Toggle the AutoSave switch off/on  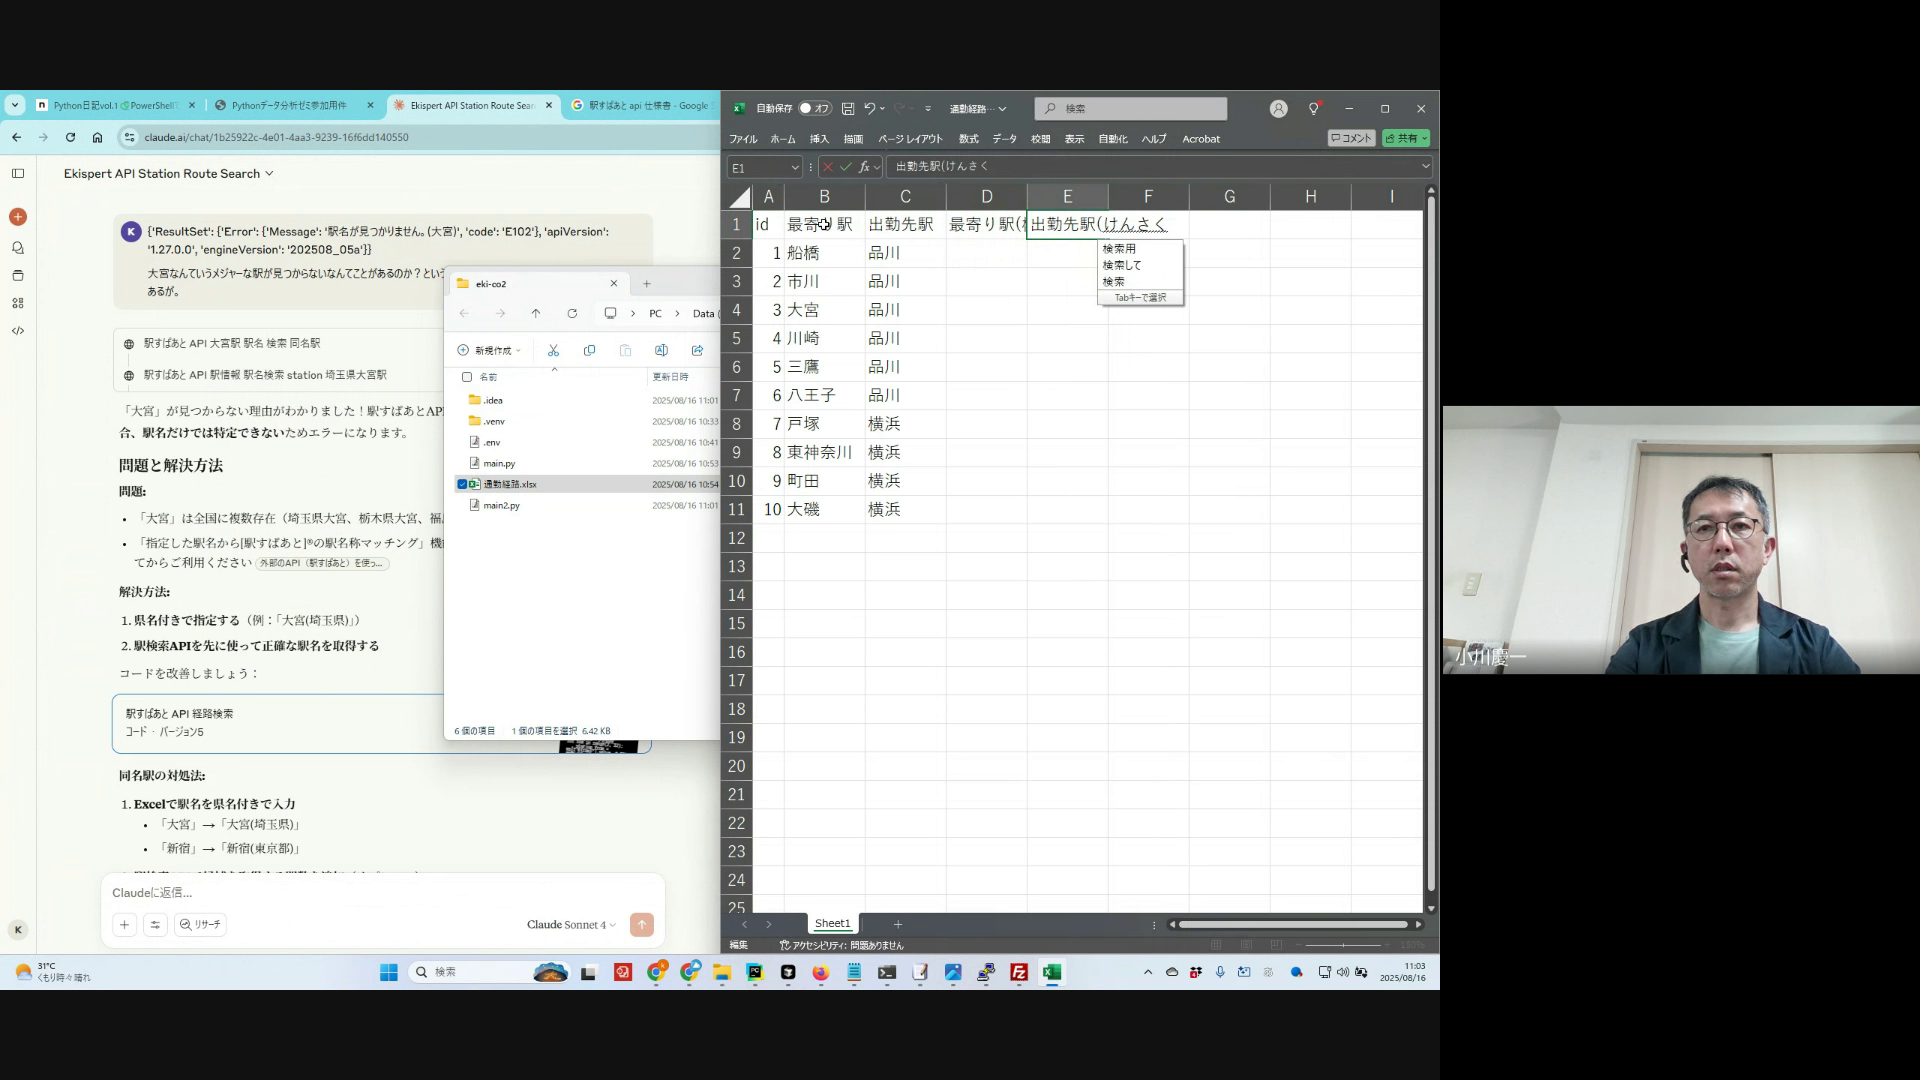pos(815,108)
